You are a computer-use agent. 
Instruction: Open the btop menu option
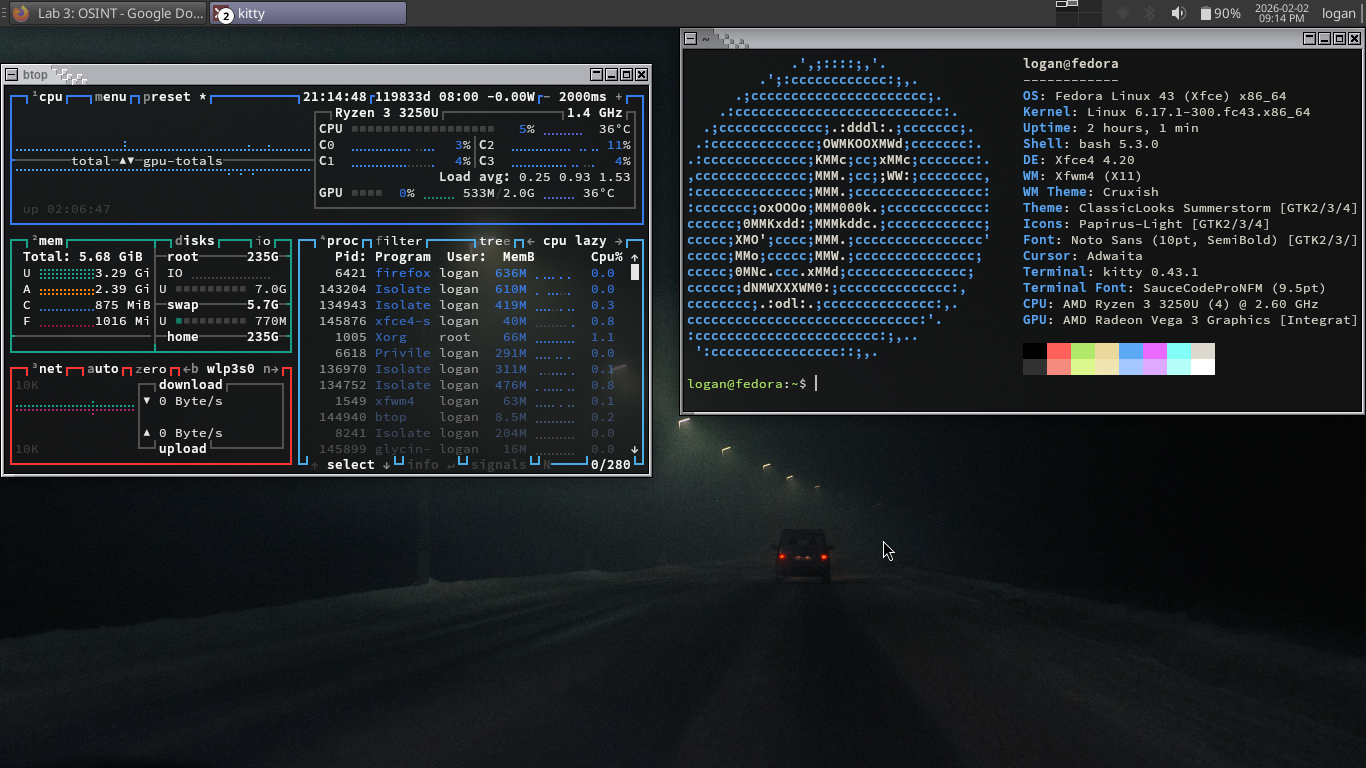110,97
